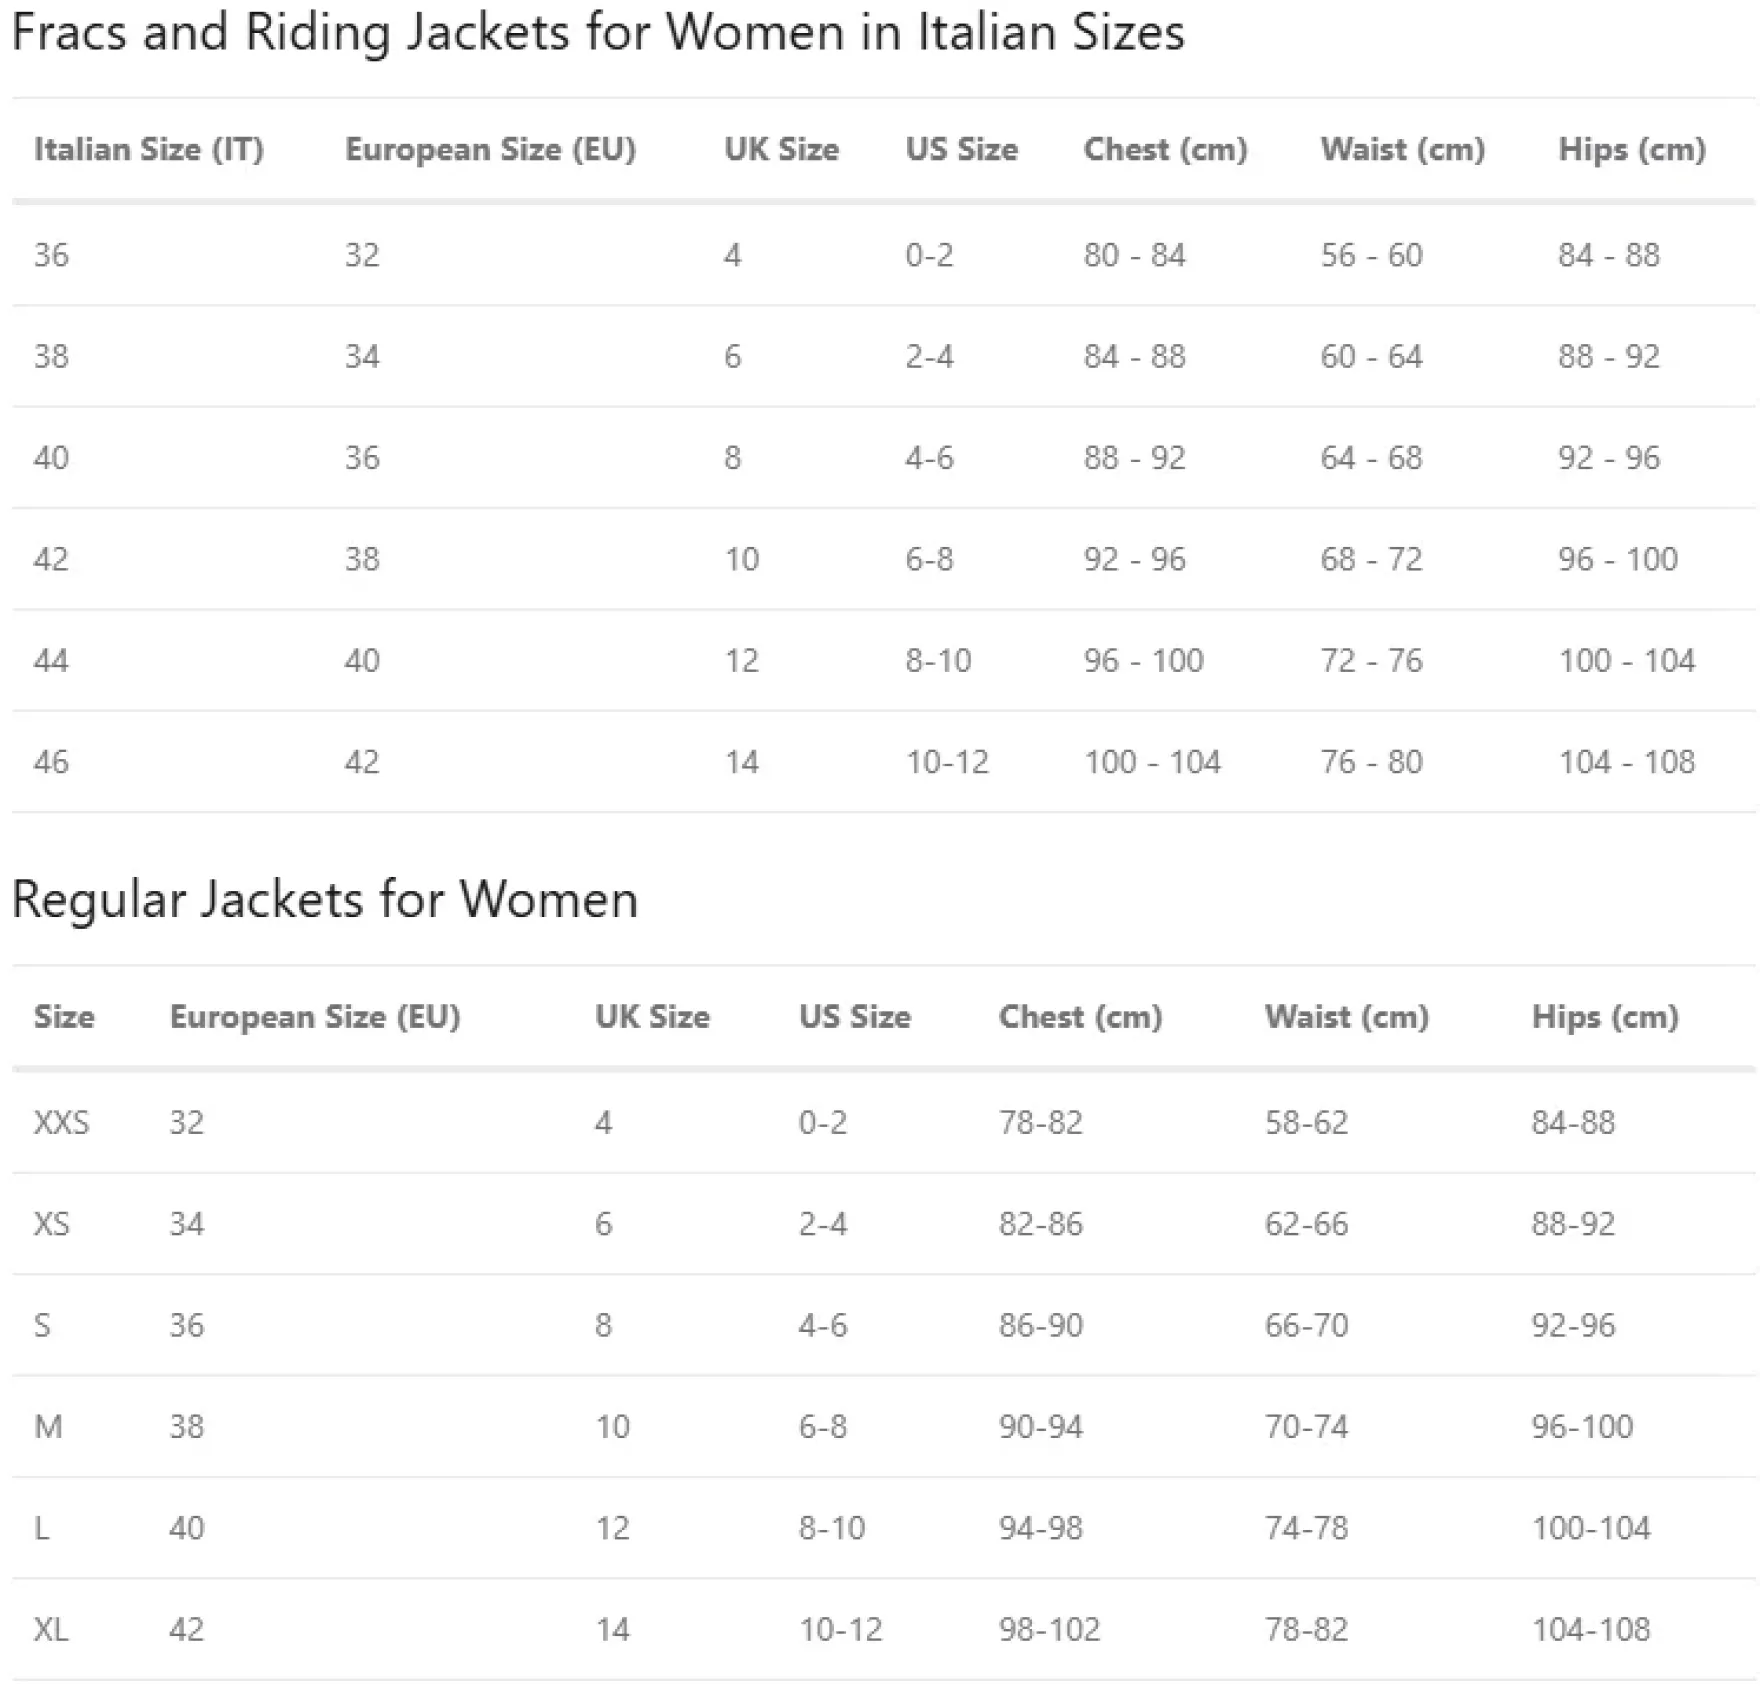Click the 'Italian Size (IT)' column header
Viewport: 1760px width, 1695px height.
[149, 150]
